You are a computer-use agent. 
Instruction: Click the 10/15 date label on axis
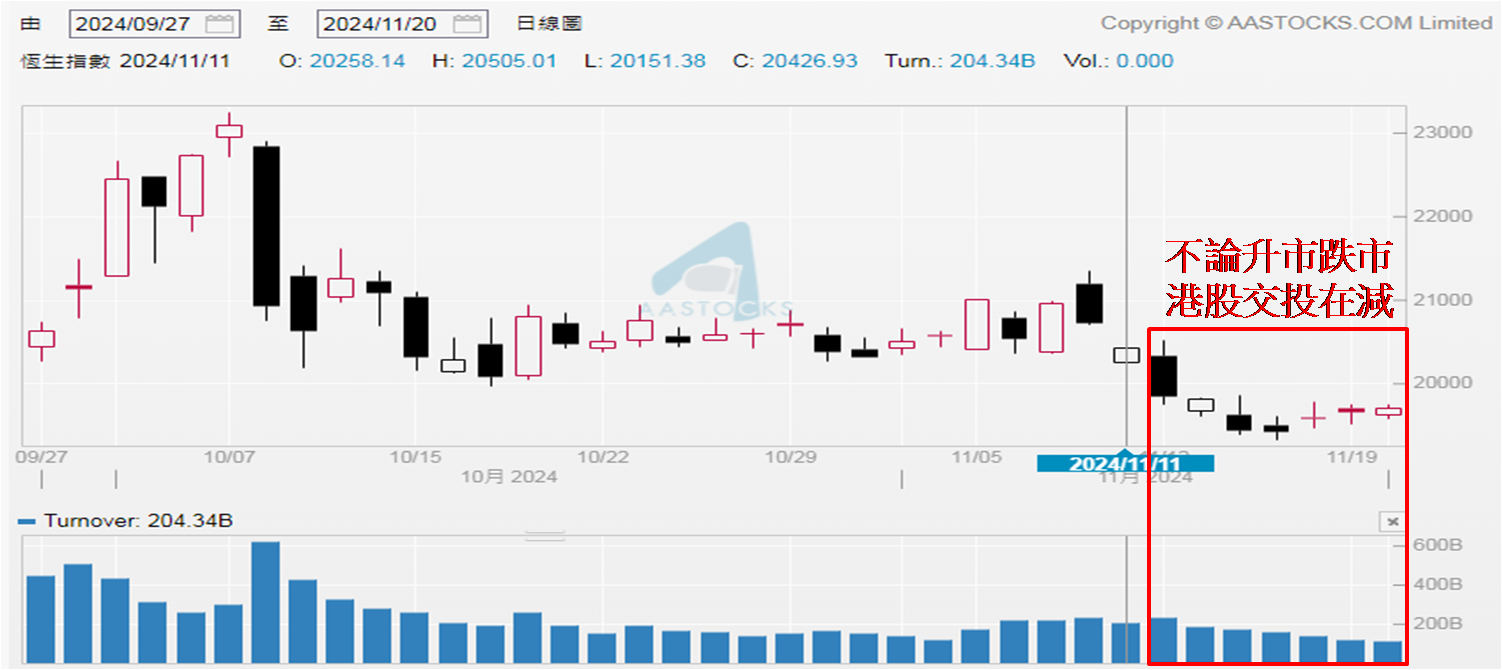click(416, 457)
